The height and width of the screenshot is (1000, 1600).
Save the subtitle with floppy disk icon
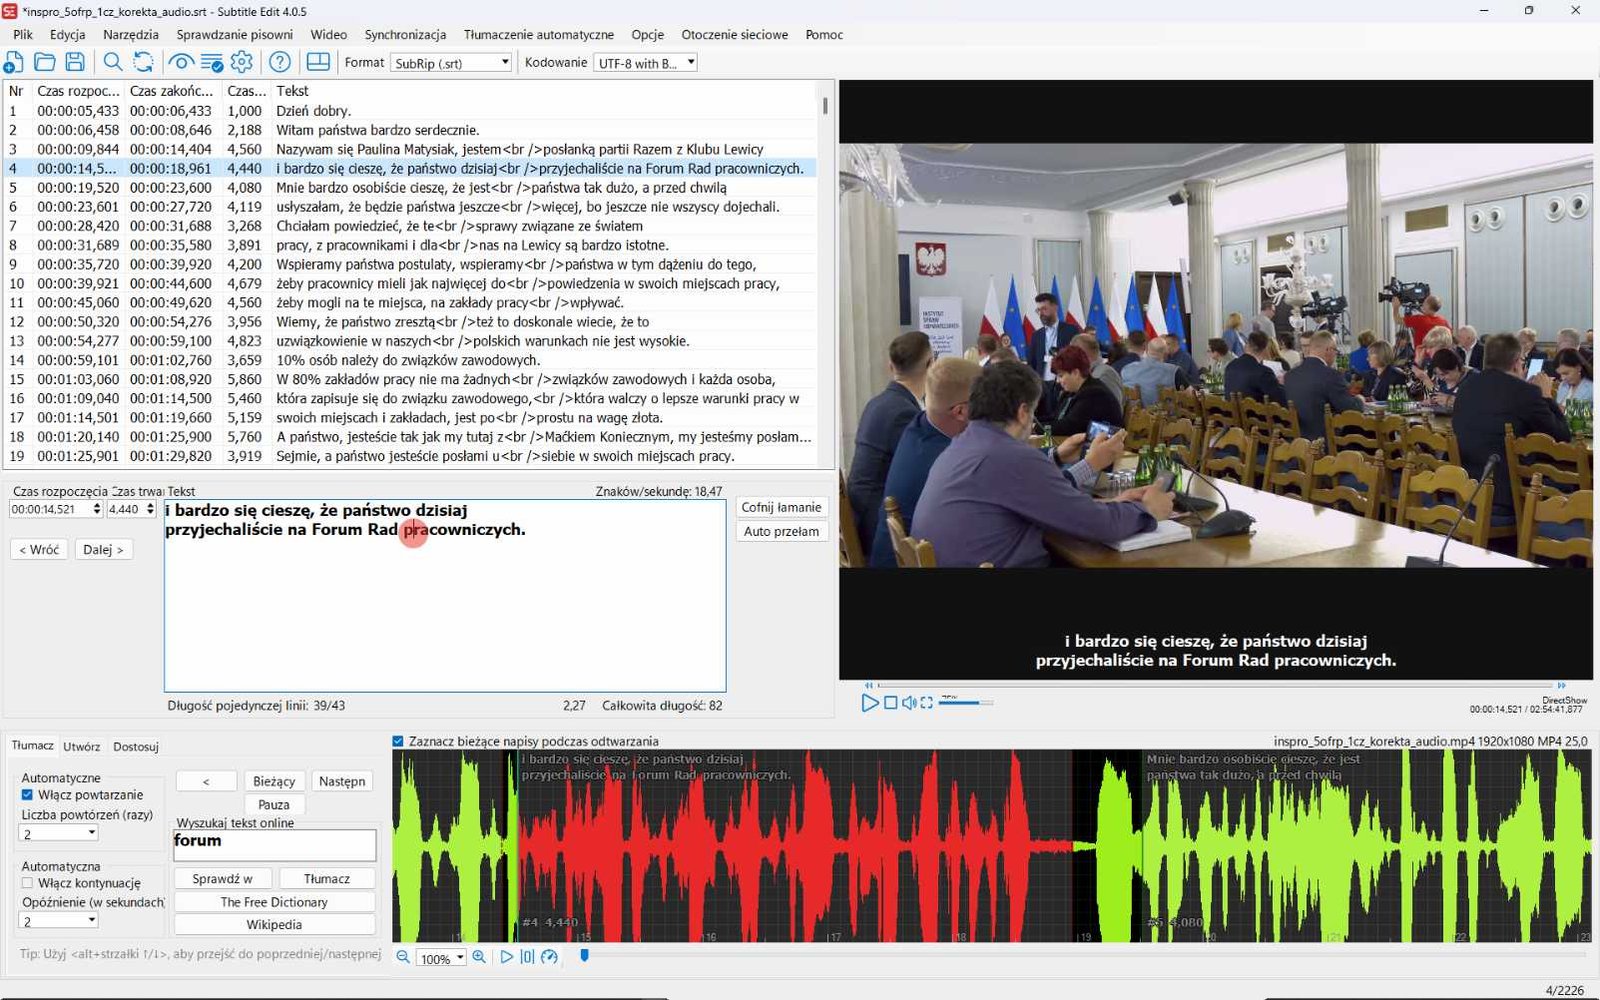pos(75,62)
